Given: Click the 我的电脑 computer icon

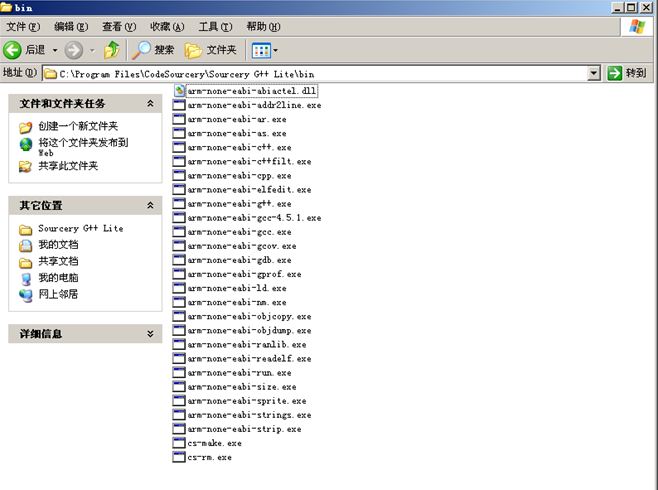Looking at the screenshot, I should point(26,279).
